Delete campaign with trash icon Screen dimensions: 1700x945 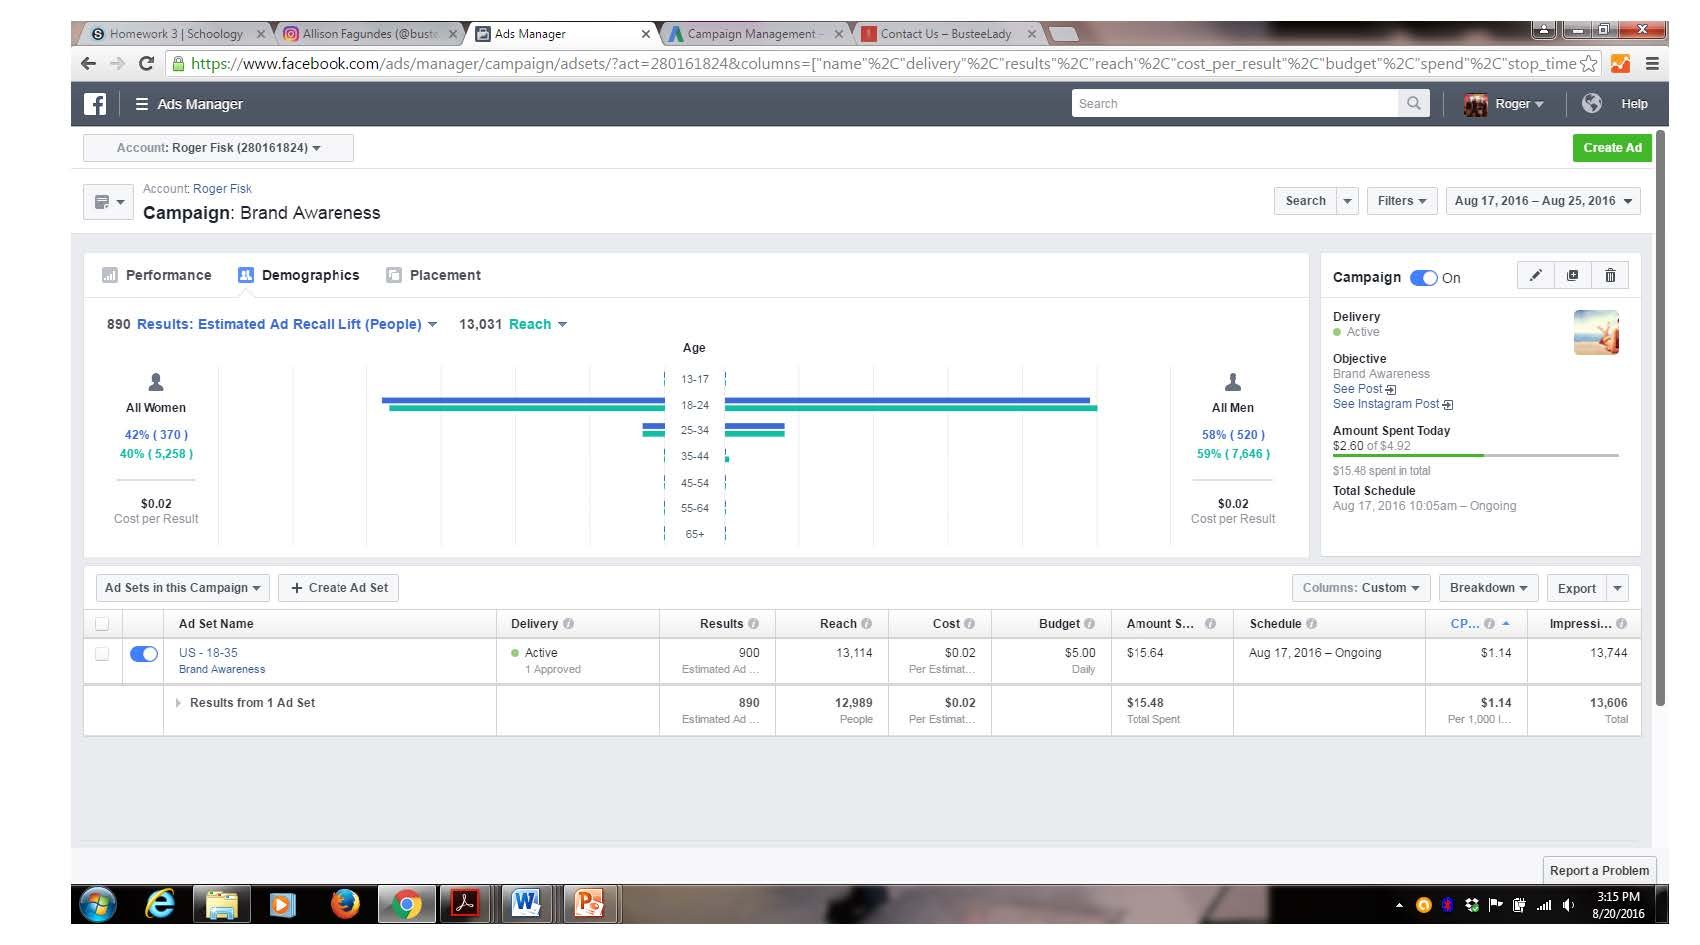click(1610, 275)
